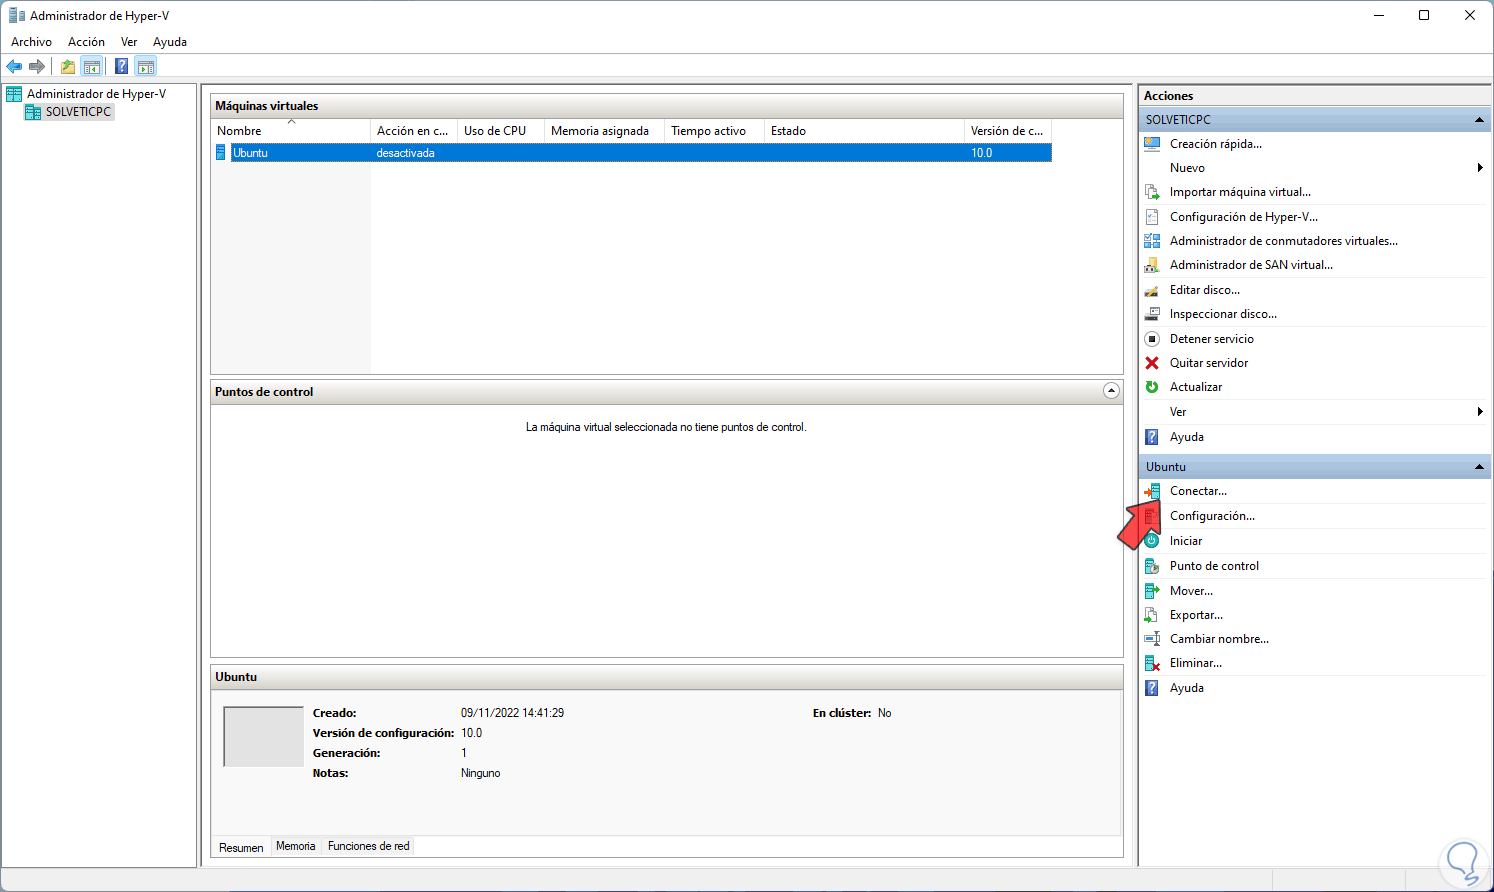Click the 'Ninguno' notes value
Image resolution: width=1494 pixels, height=892 pixels.
pos(481,773)
